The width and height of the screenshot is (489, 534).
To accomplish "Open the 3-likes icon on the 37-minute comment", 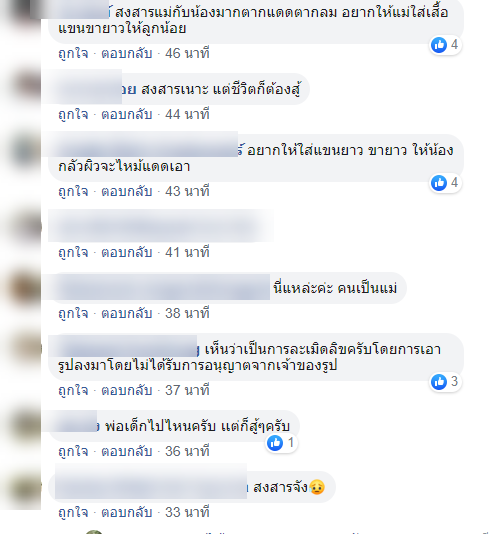I will pyautogui.click(x=445, y=382).
